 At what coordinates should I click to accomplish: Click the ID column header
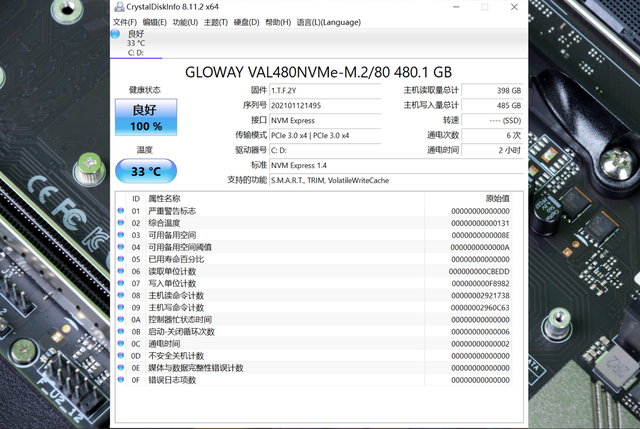coord(136,199)
